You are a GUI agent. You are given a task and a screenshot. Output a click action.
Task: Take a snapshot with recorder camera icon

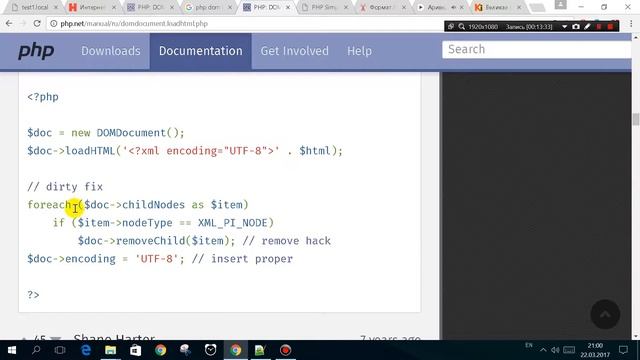(576, 27)
